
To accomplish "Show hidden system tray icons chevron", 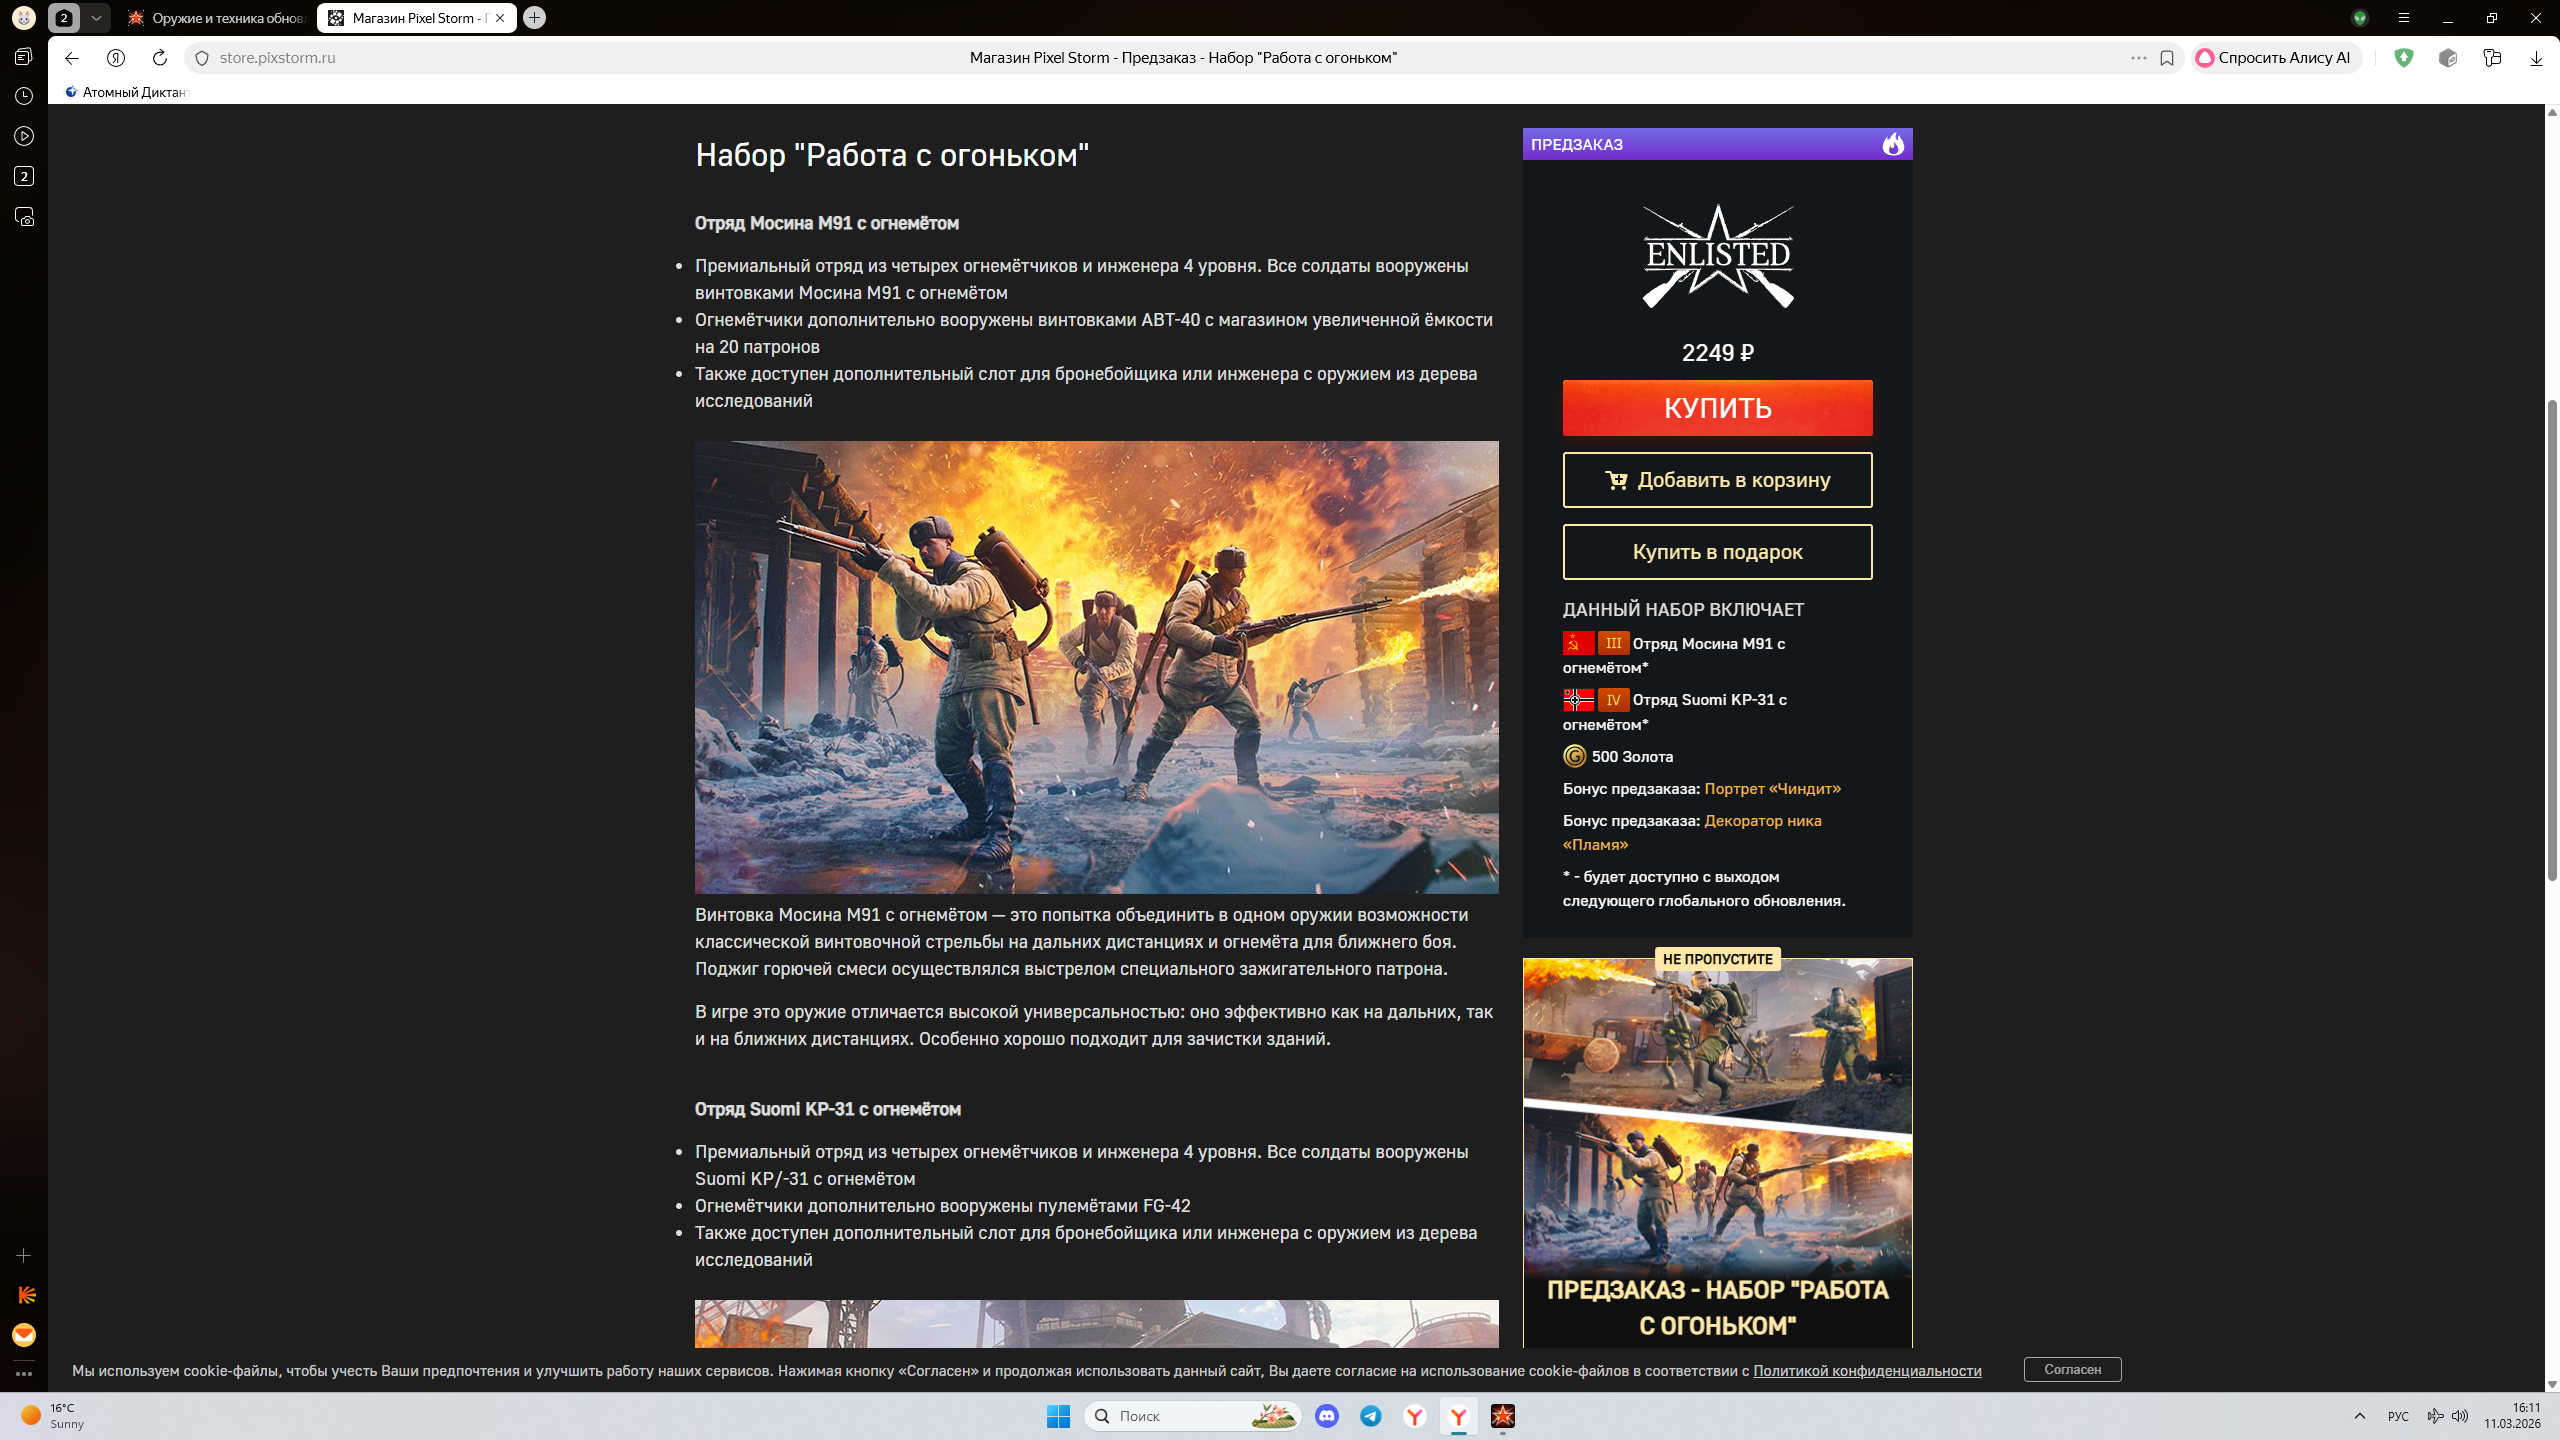I will [x=2360, y=1416].
